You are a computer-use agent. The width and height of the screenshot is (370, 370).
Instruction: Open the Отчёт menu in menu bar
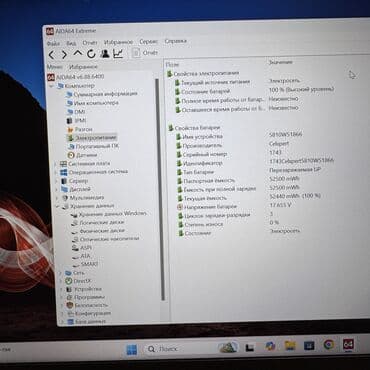point(90,43)
